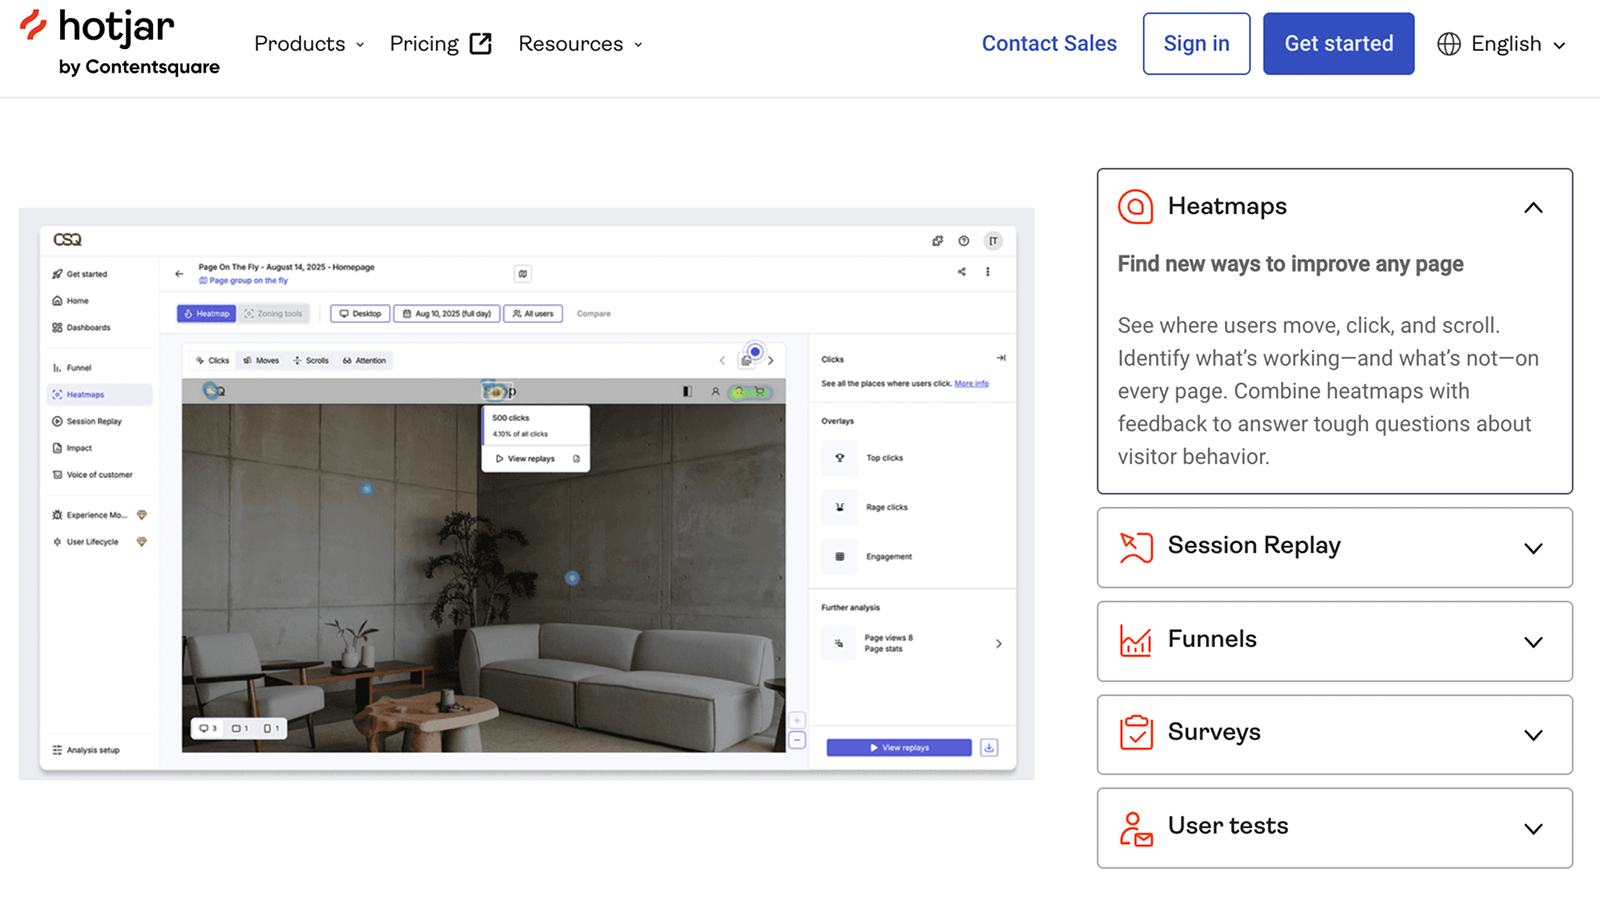The height and width of the screenshot is (900, 1600).
Task: Switch to Zoning tools mode
Action: click(x=274, y=314)
